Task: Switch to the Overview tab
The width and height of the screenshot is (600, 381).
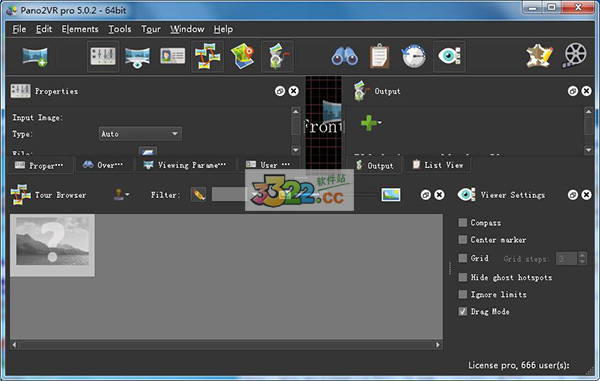Action: [x=104, y=165]
